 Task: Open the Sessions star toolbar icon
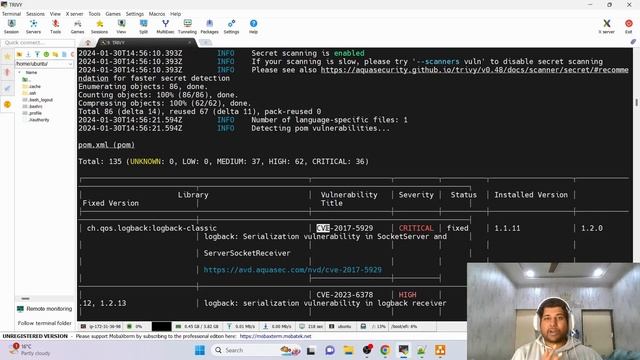pos(99,27)
